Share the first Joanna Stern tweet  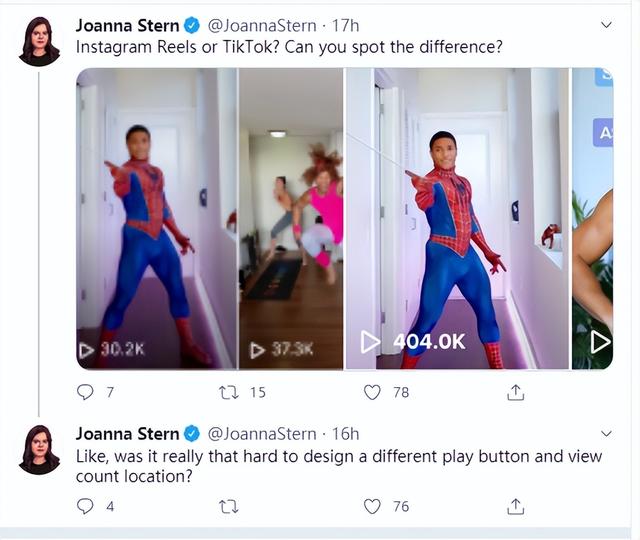point(516,392)
